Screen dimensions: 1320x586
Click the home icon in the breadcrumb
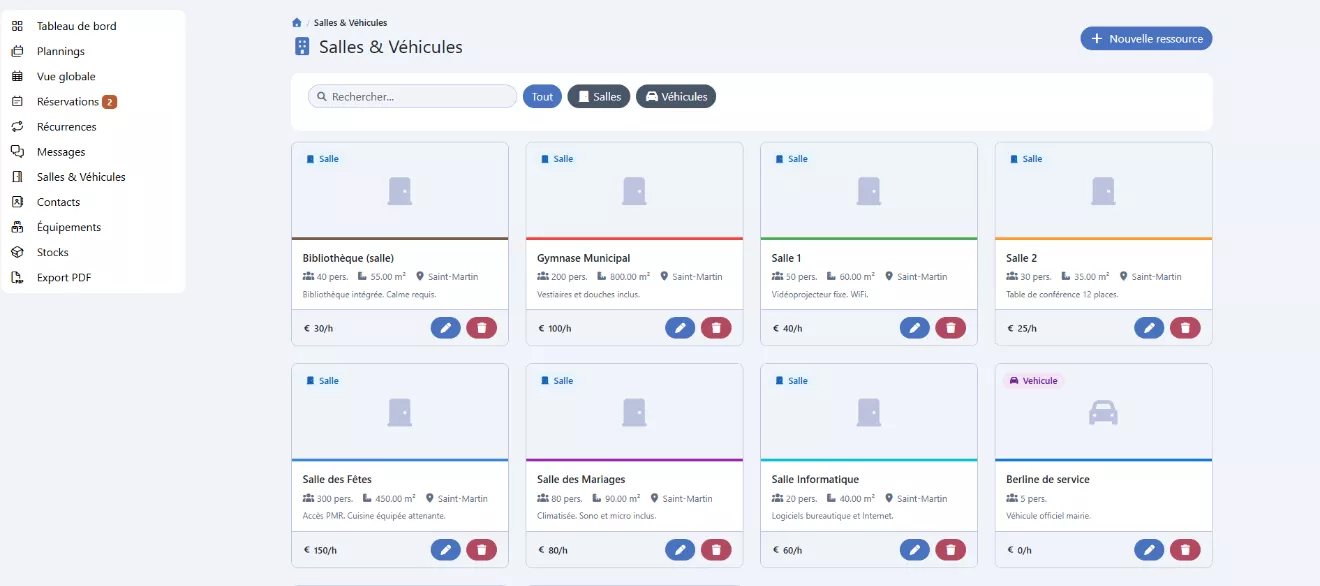[297, 23]
